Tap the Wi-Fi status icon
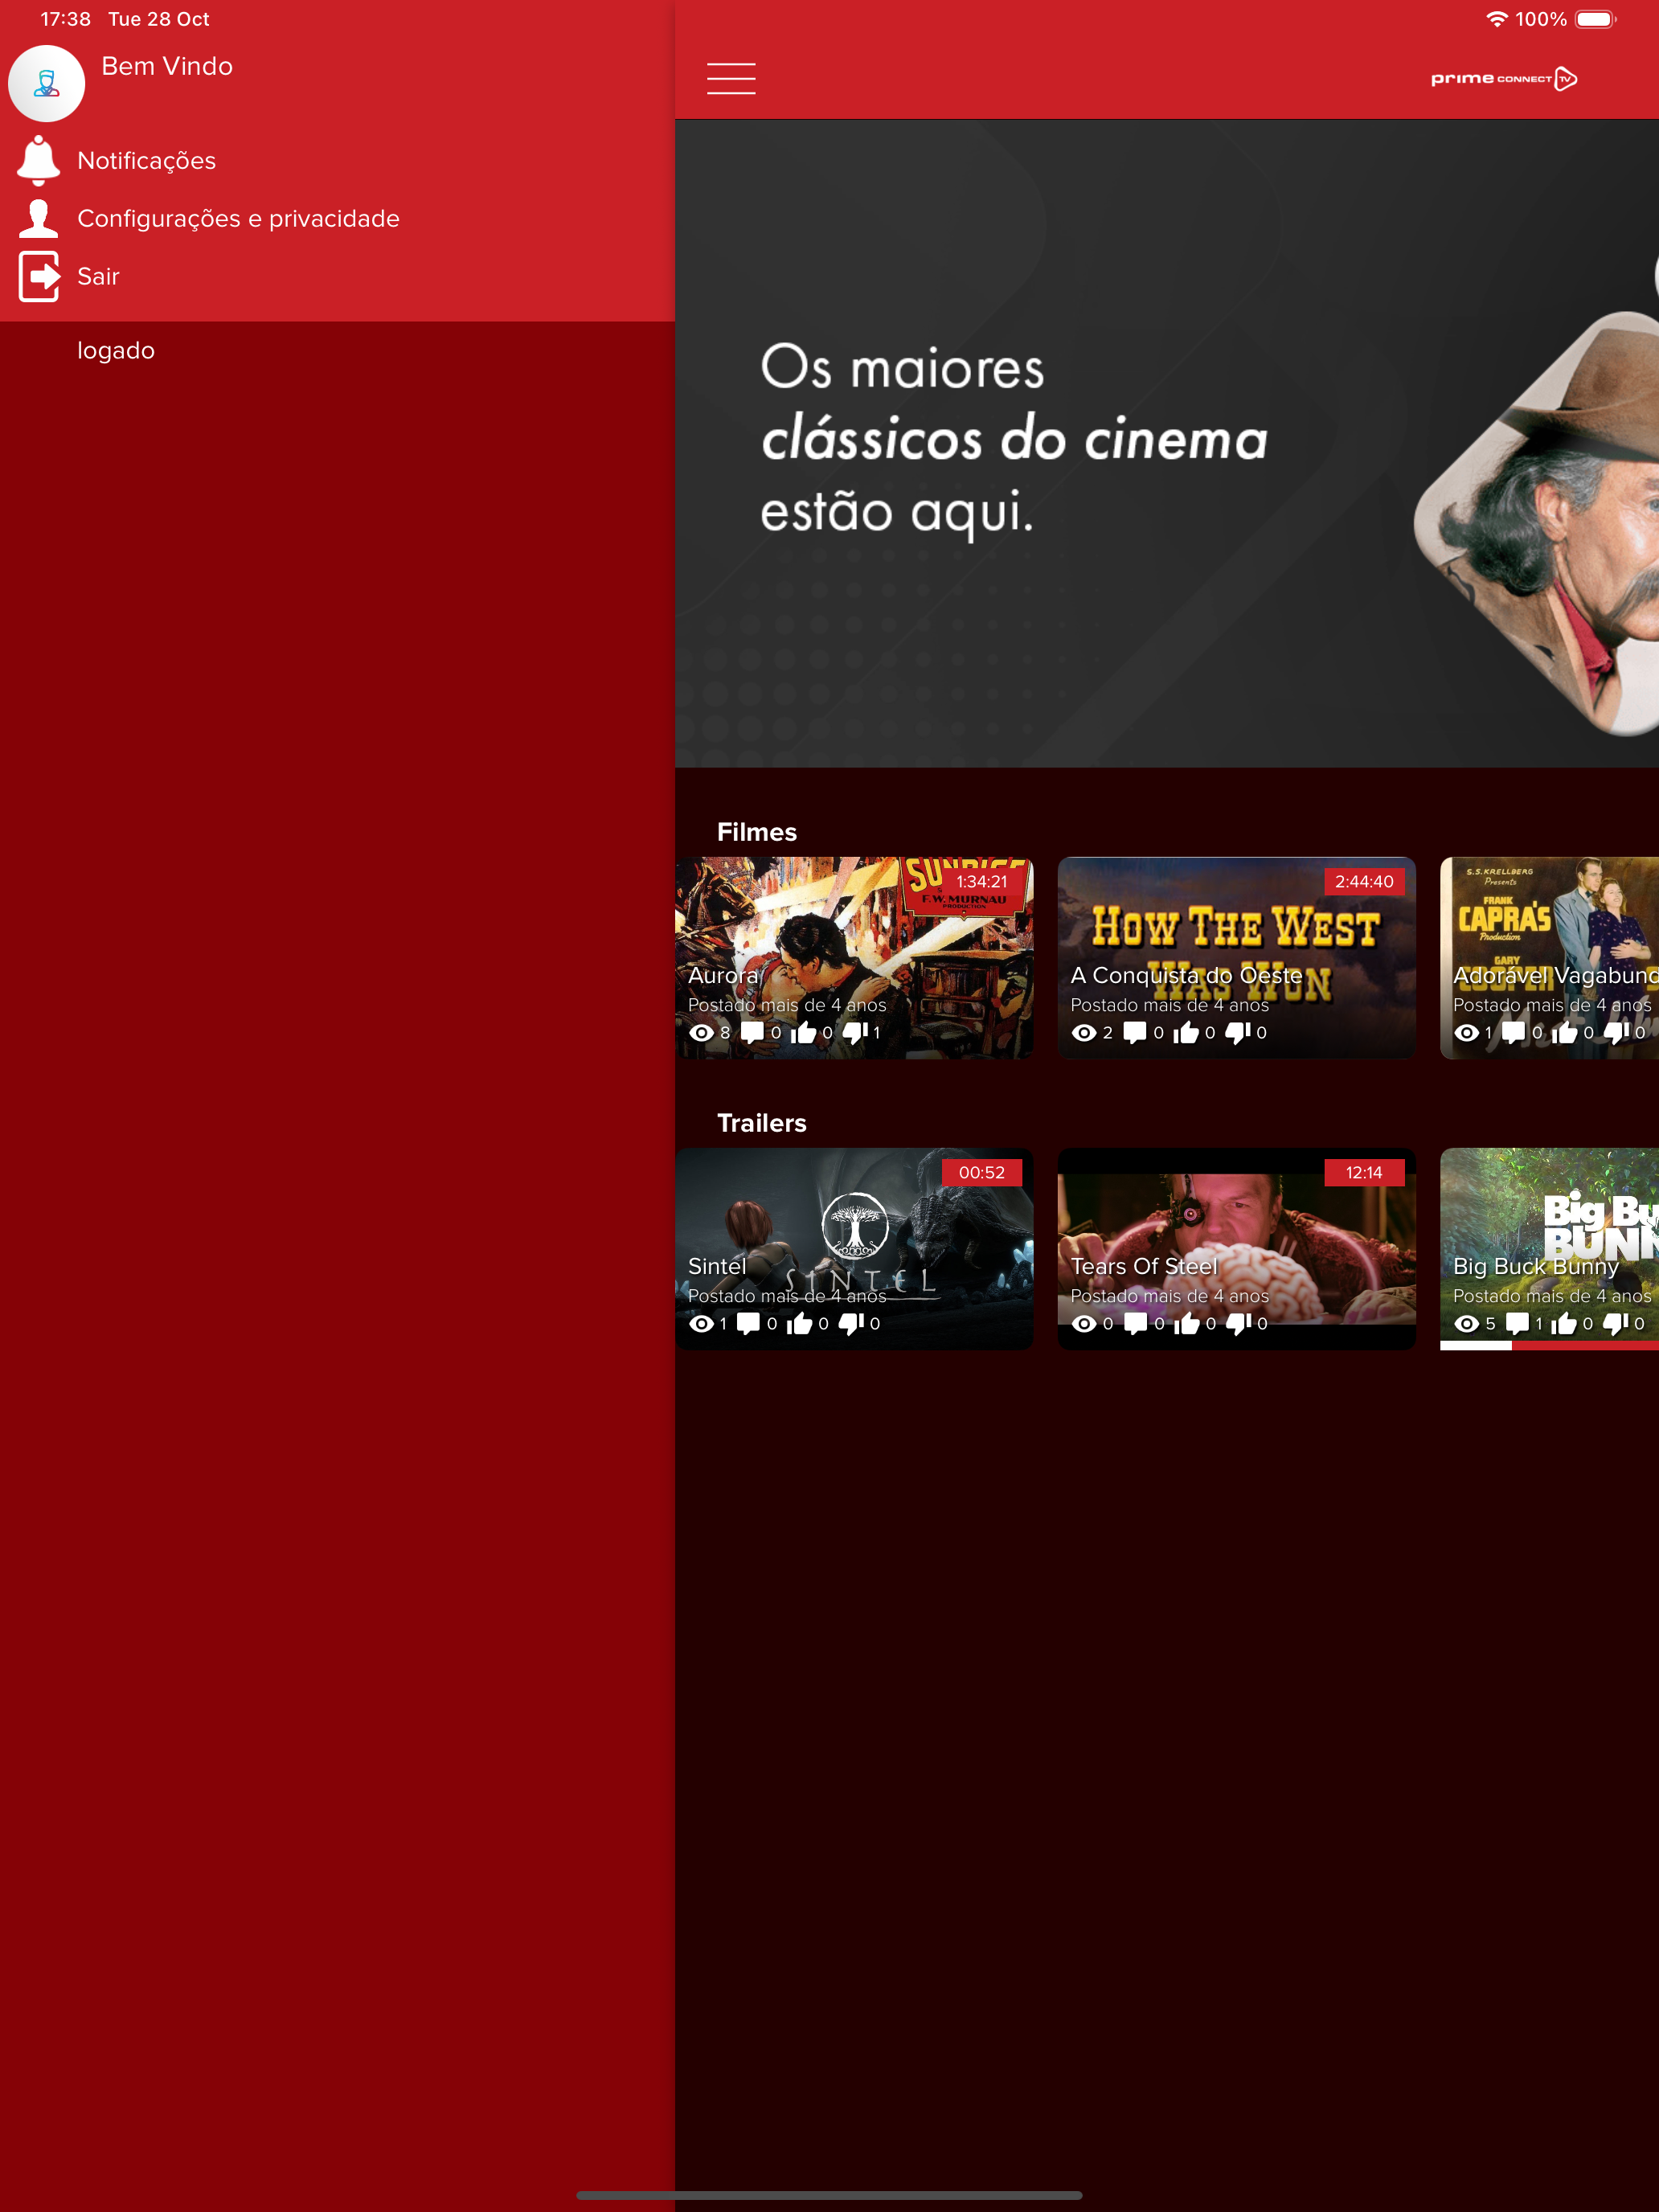 tap(1496, 19)
